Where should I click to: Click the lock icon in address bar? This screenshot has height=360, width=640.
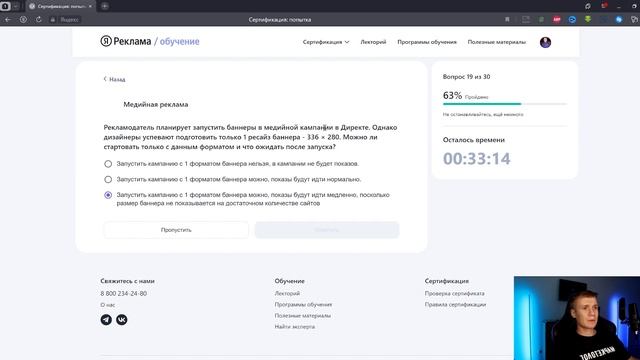click(x=53, y=20)
